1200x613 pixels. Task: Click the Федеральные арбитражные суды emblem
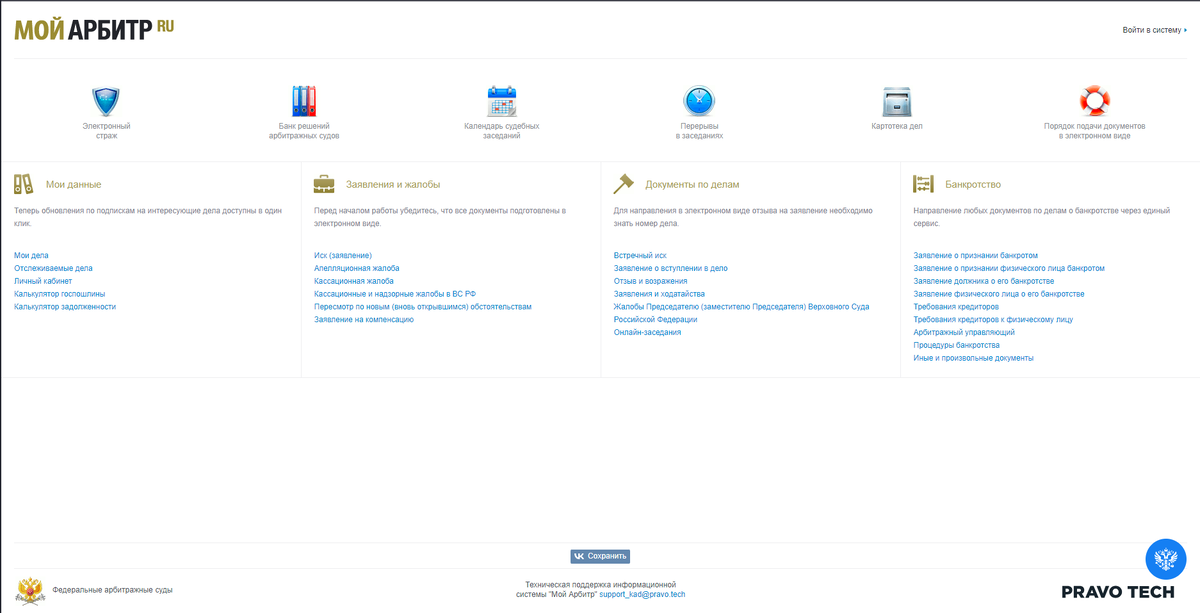(31, 591)
